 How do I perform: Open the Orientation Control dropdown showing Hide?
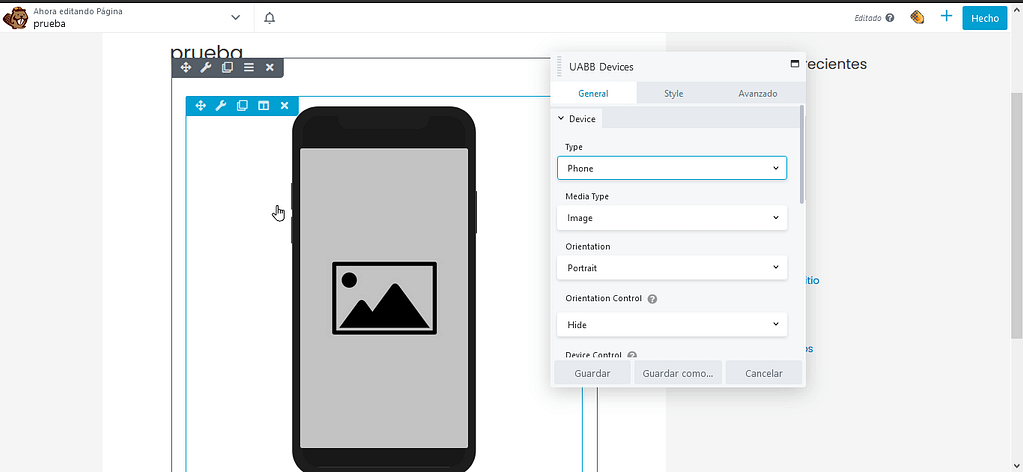672,324
